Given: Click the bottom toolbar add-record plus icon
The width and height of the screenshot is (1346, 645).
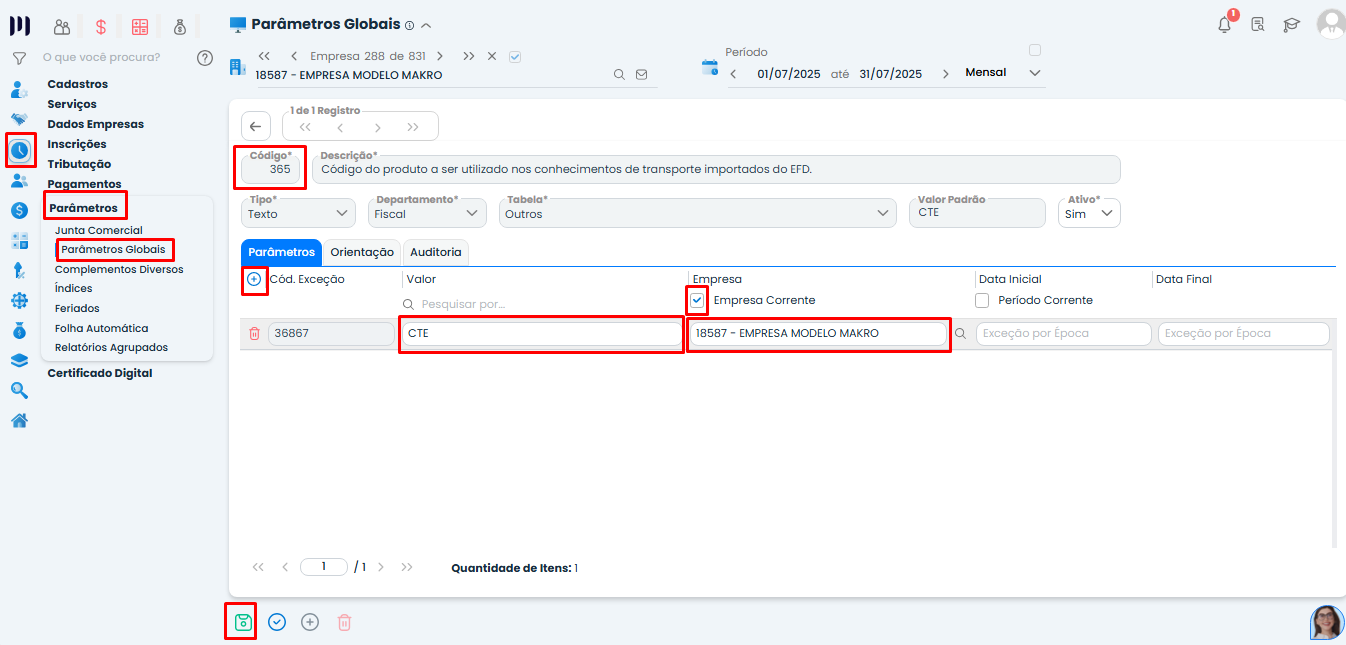Looking at the screenshot, I should pyautogui.click(x=310, y=622).
